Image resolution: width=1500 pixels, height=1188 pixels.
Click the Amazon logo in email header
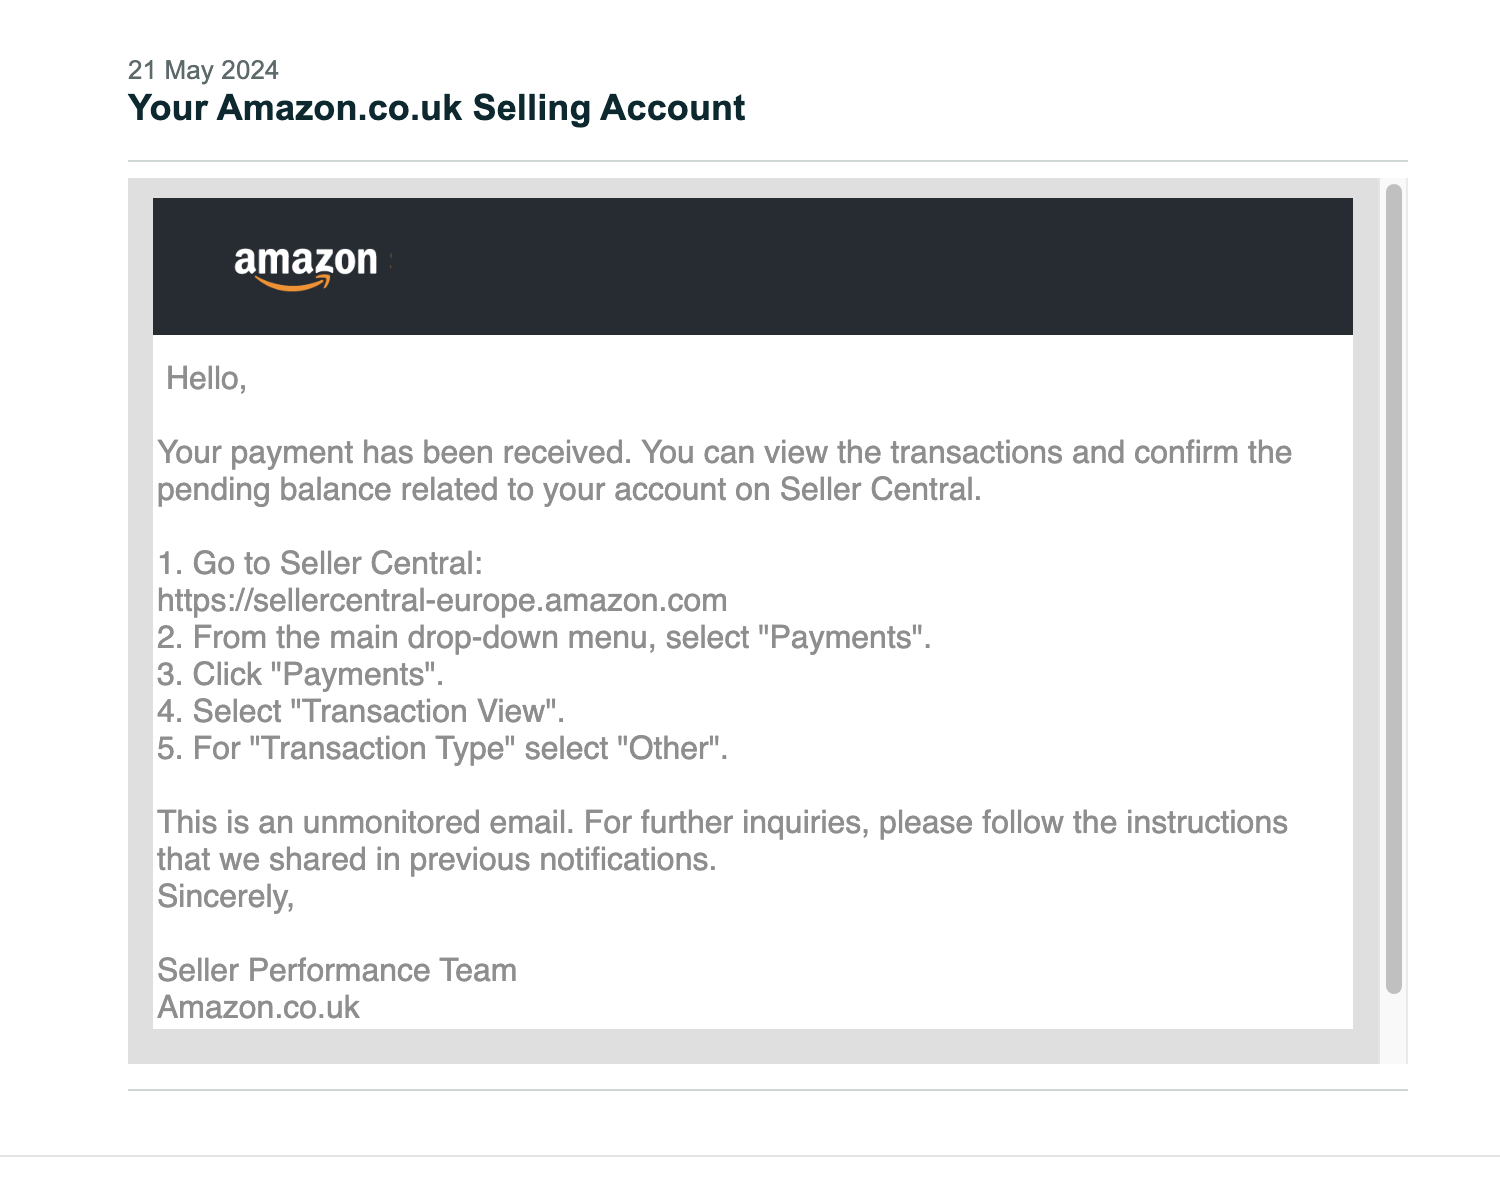[x=305, y=268]
